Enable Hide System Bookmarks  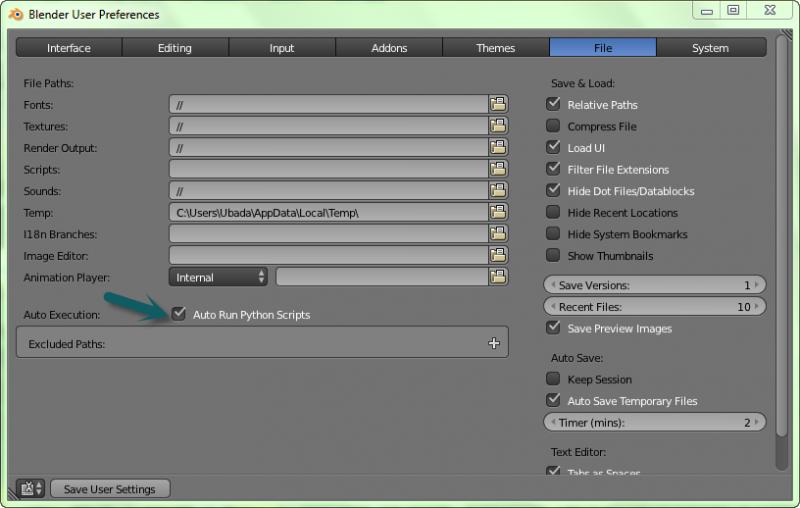[553, 234]
